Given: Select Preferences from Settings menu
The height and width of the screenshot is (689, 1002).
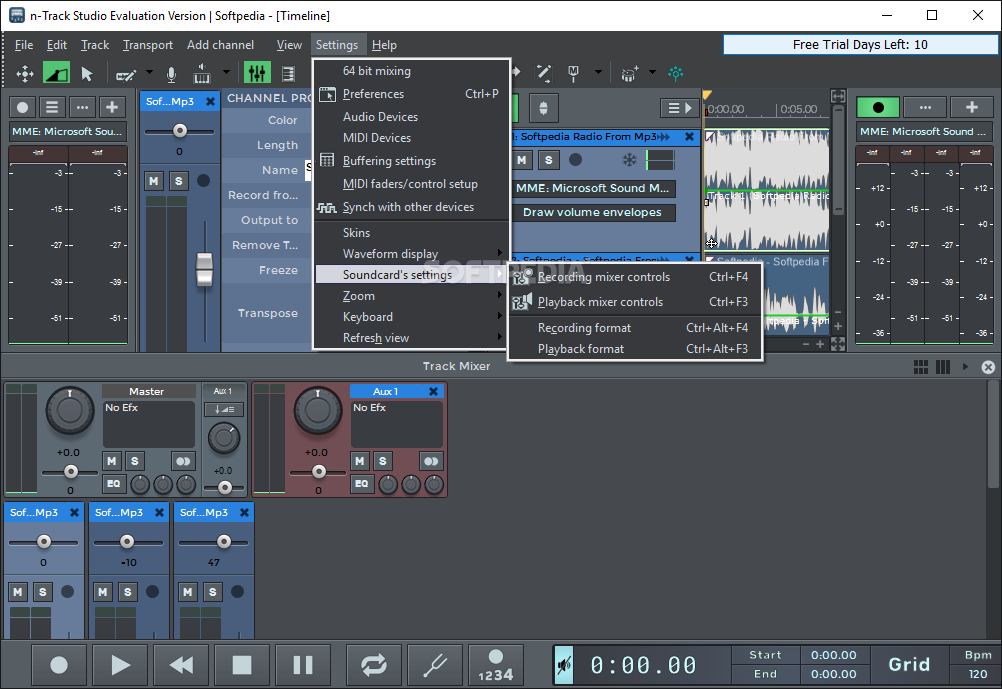Looking at the screenshot, I should (411, 94).
